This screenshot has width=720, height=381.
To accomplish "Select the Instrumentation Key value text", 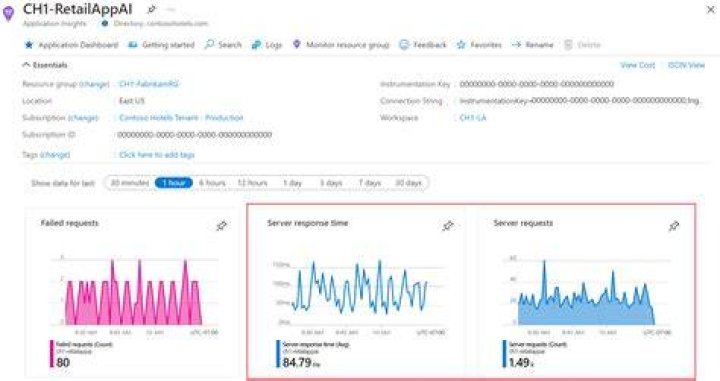I will point(536,84).
